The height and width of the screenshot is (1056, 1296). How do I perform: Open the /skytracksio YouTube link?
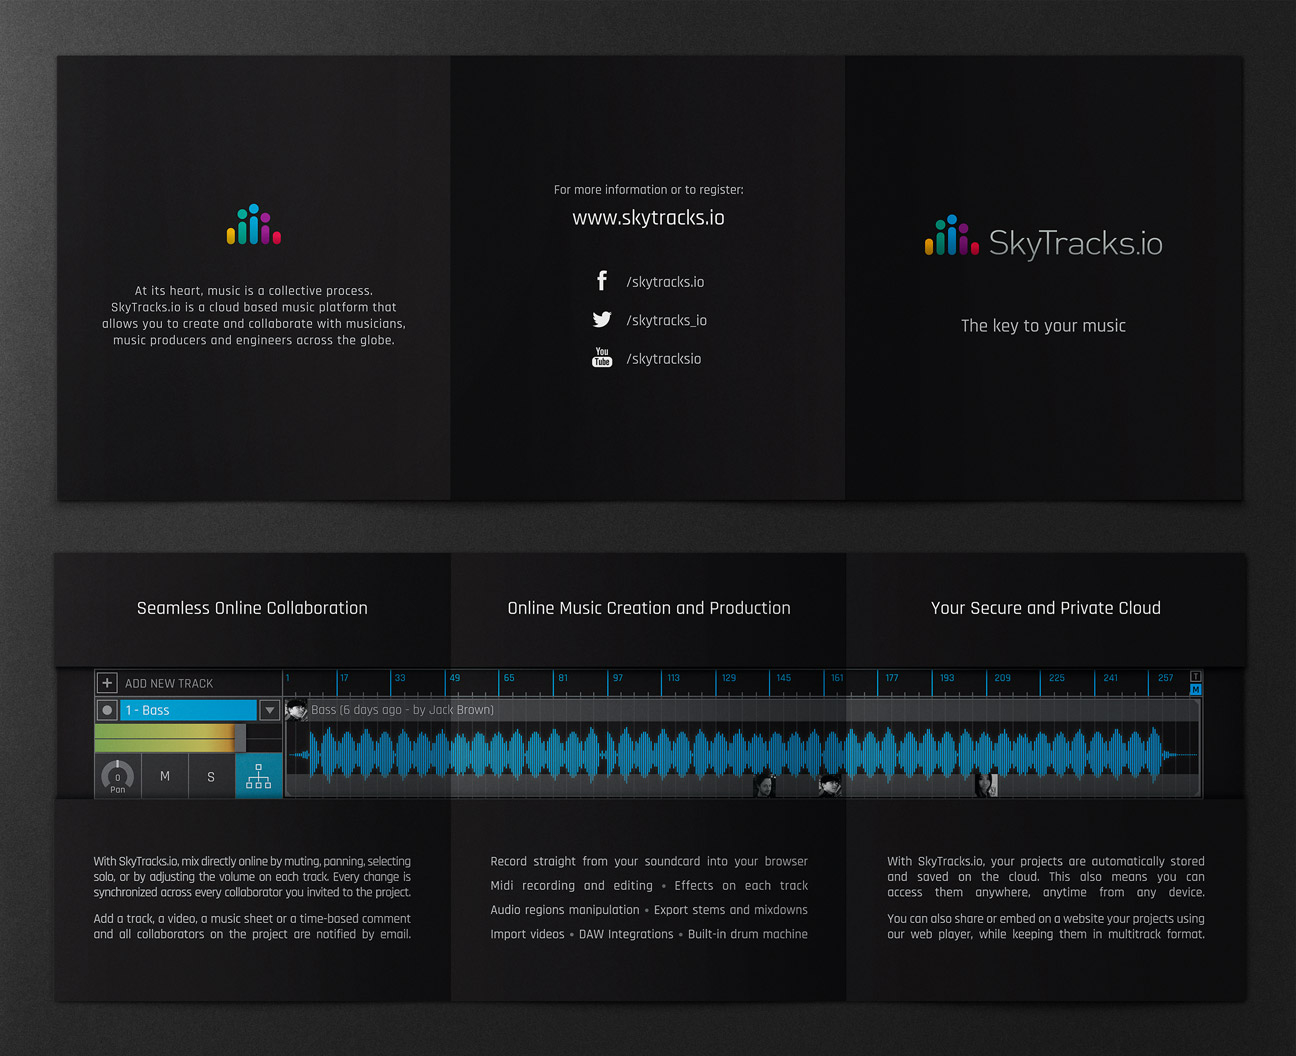coord(664,359)
